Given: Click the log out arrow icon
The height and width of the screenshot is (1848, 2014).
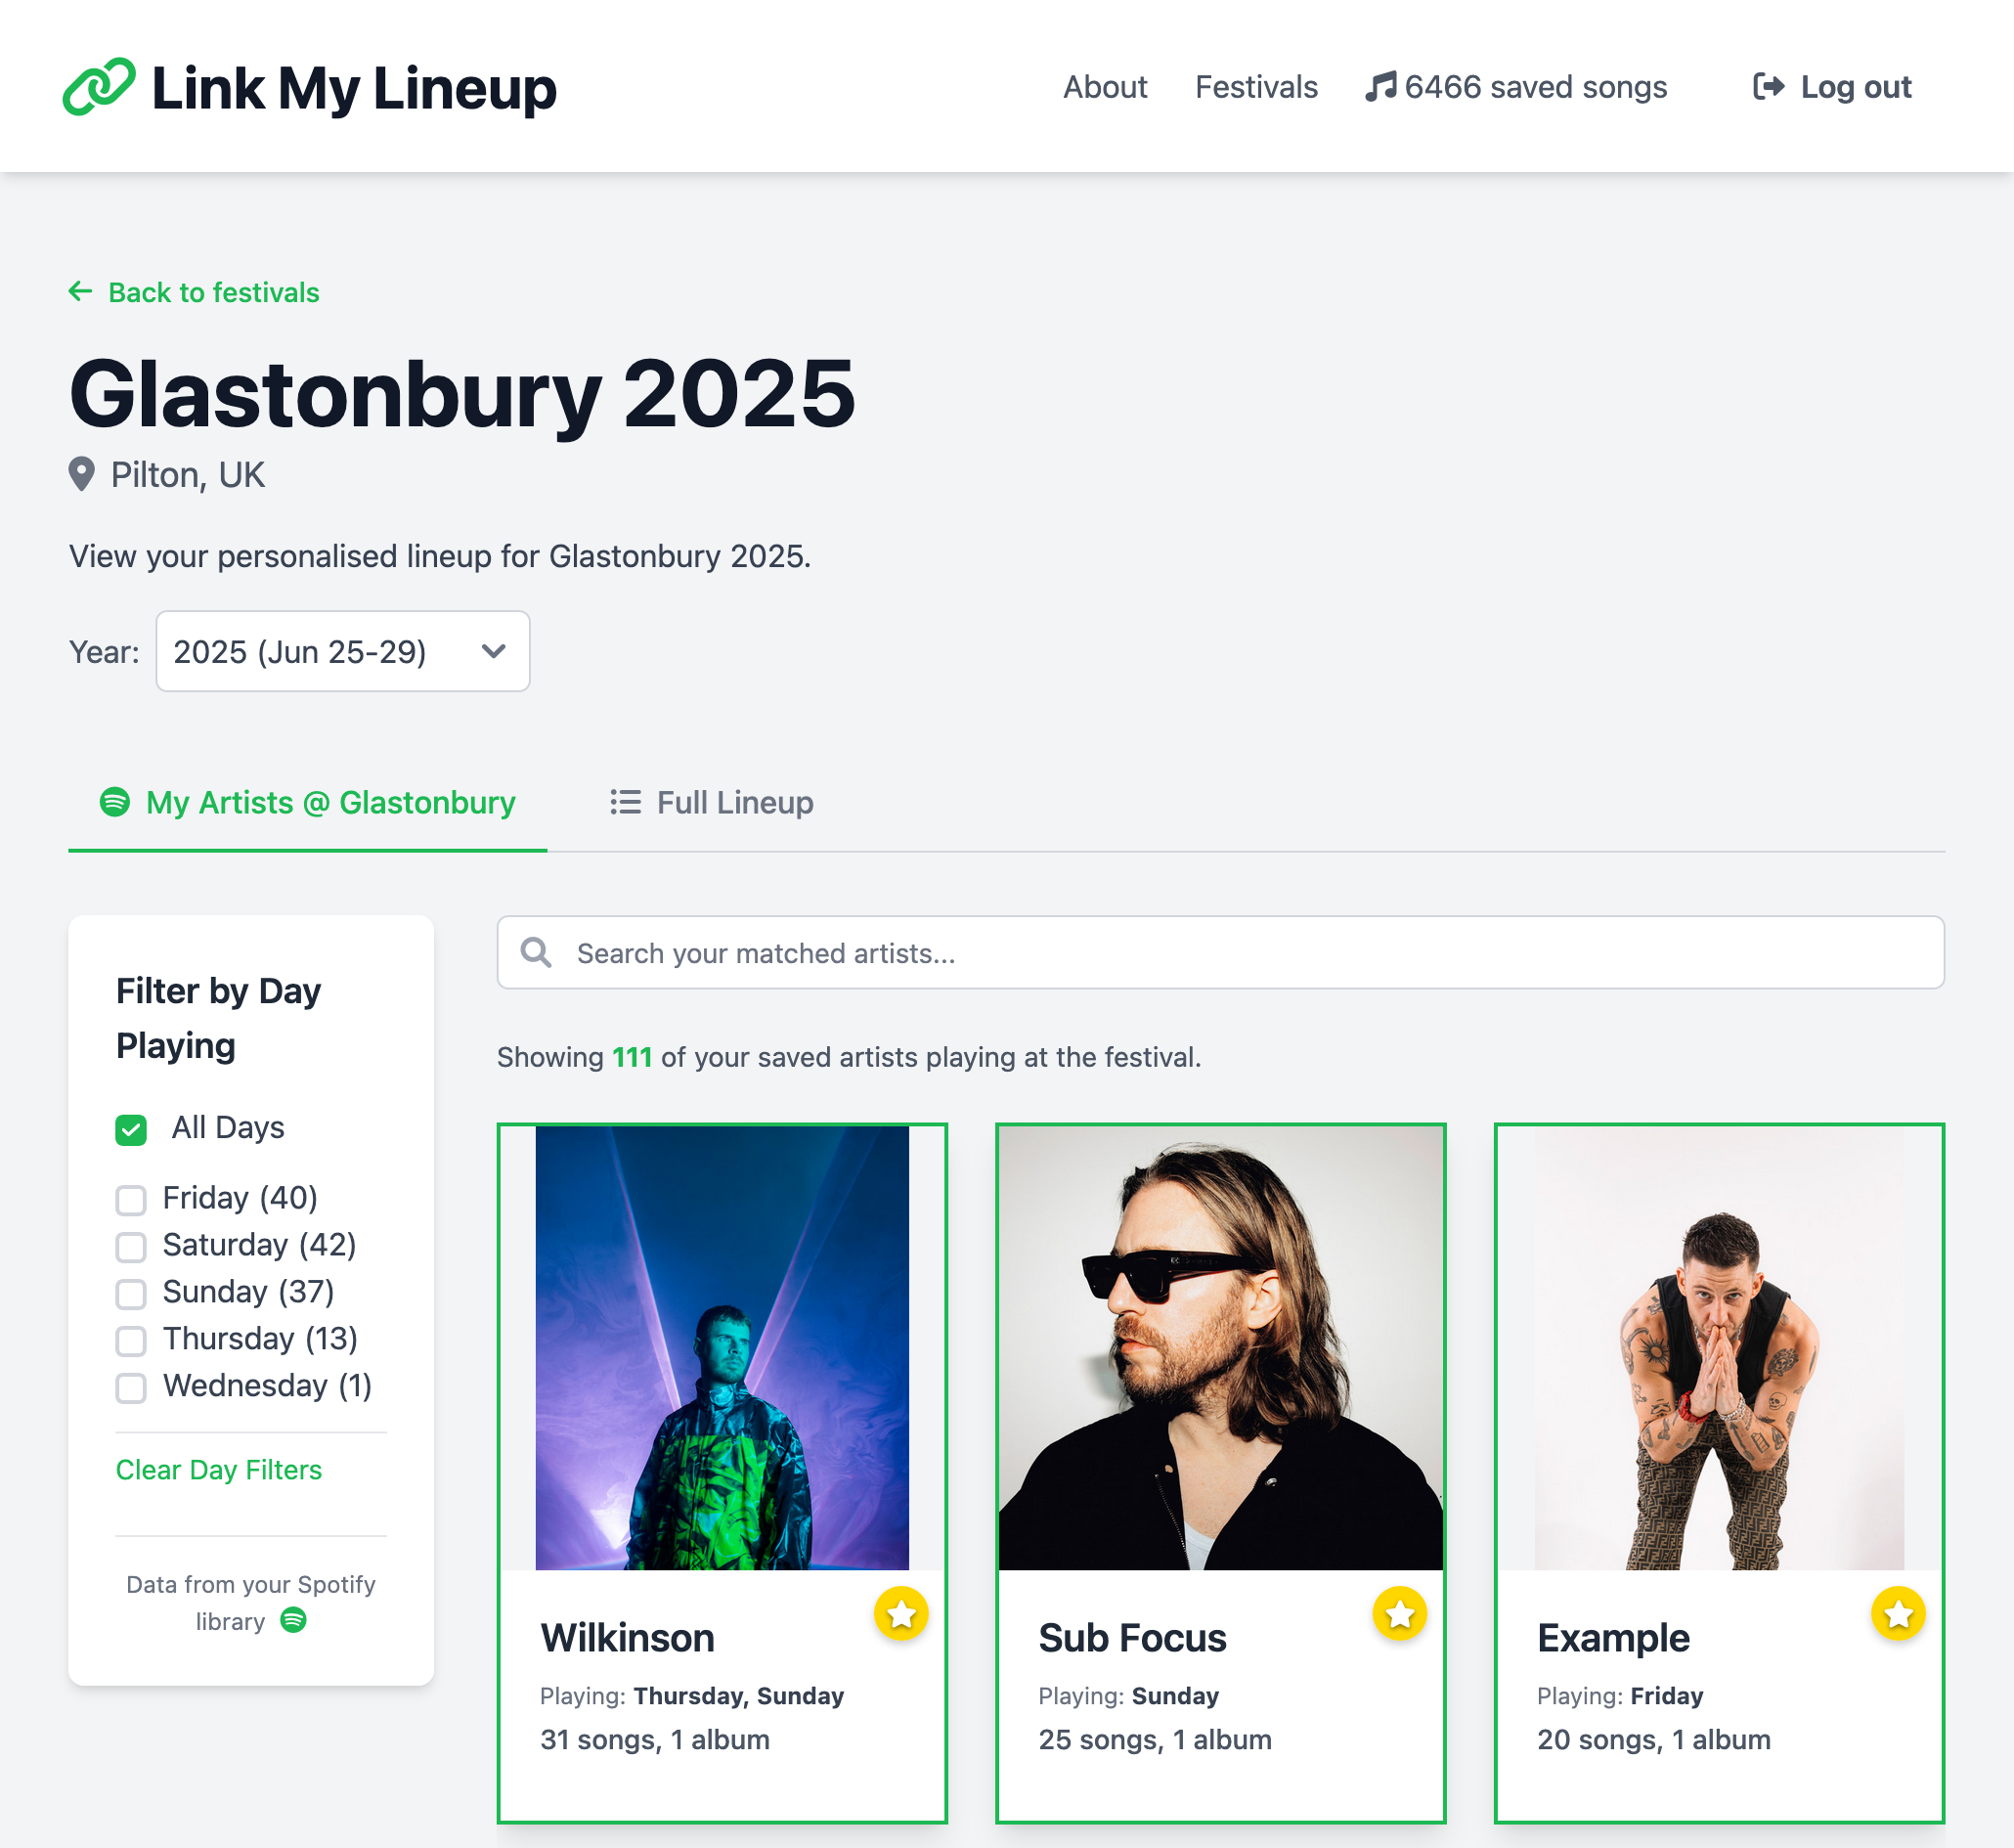Looking at the screenshot, I should click(x=1768, y=87).
